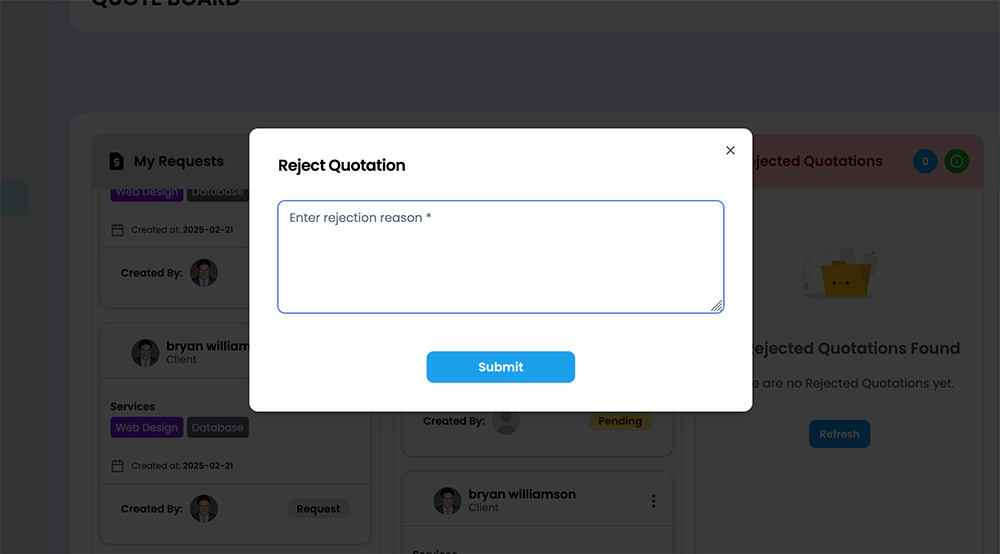Submit the rejection reason

click(501, 367)
